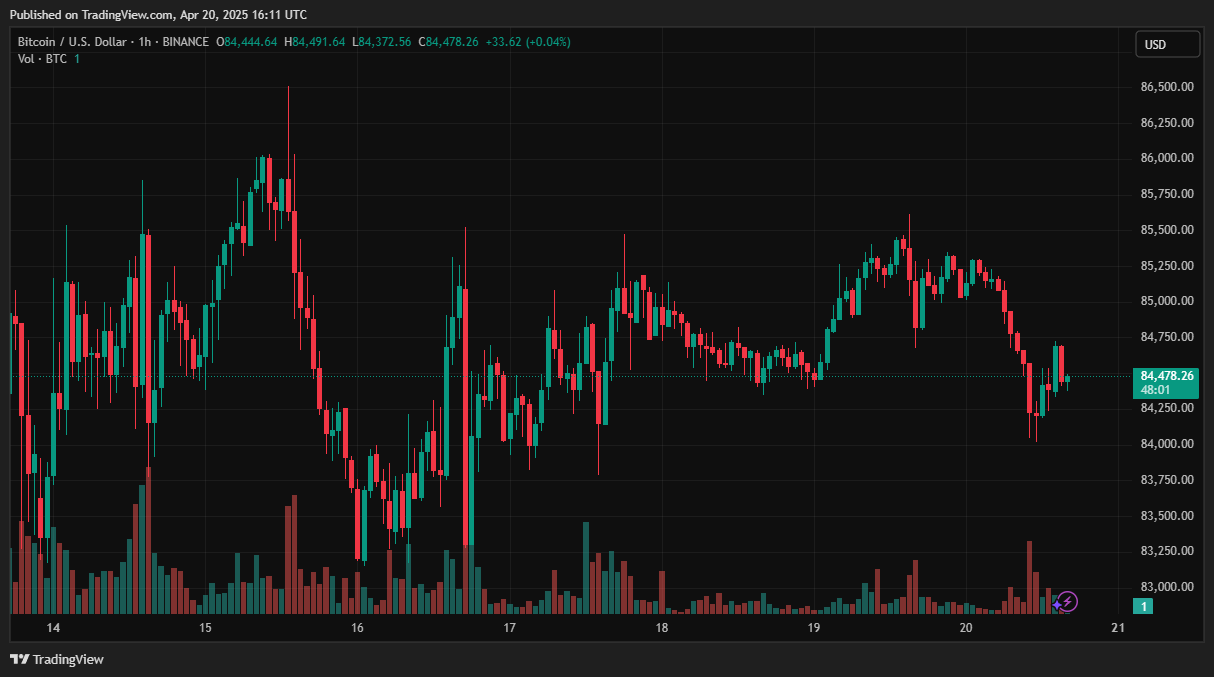
Task: Click the Vol · BTC indicator label
Action: pos(42,59)
